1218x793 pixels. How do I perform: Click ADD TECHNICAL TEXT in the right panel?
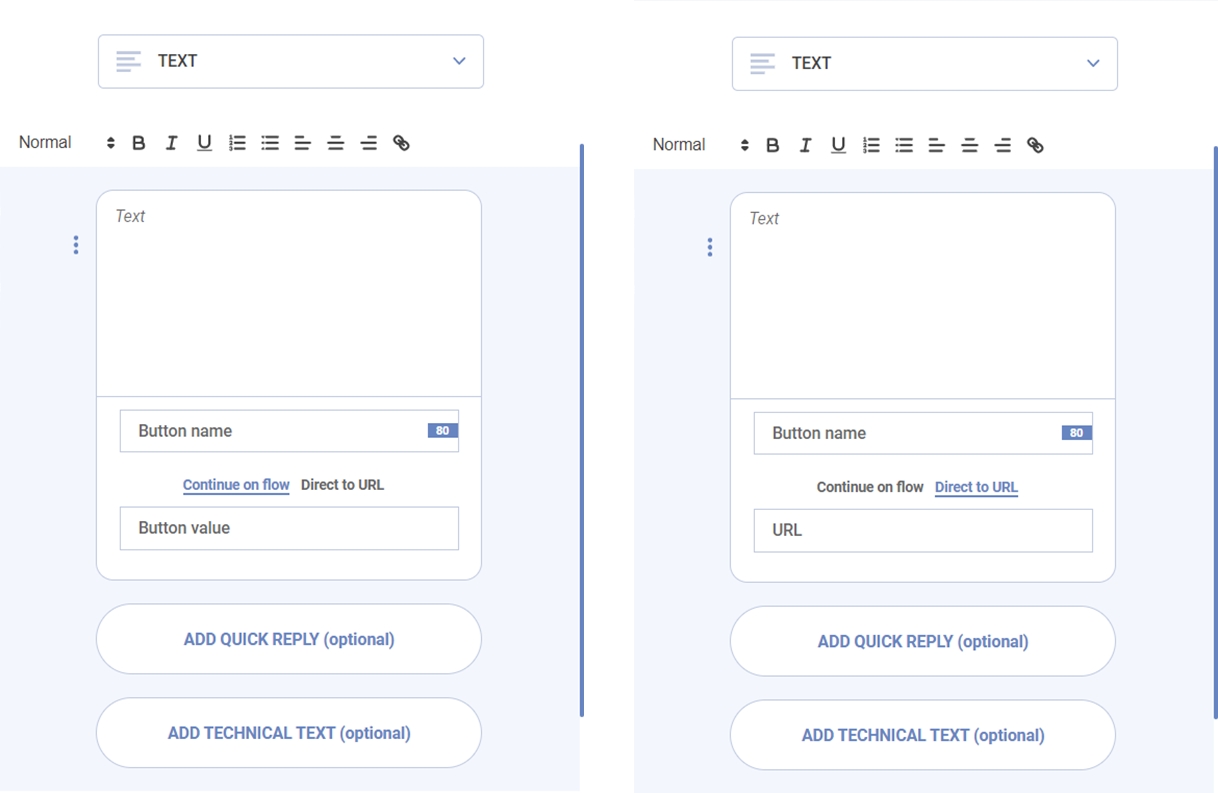(923, 735)
